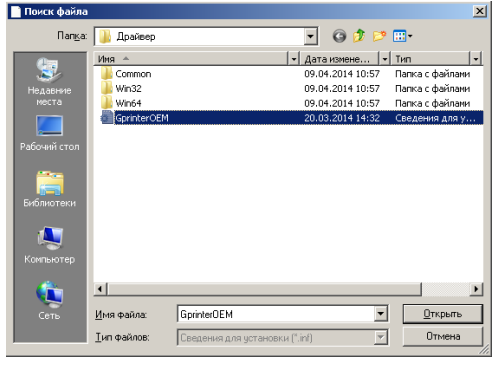Viewport: 503px width, 367px height.
Task: Select the GprinterOEM inf file icon
Action: tap(107, 118)
